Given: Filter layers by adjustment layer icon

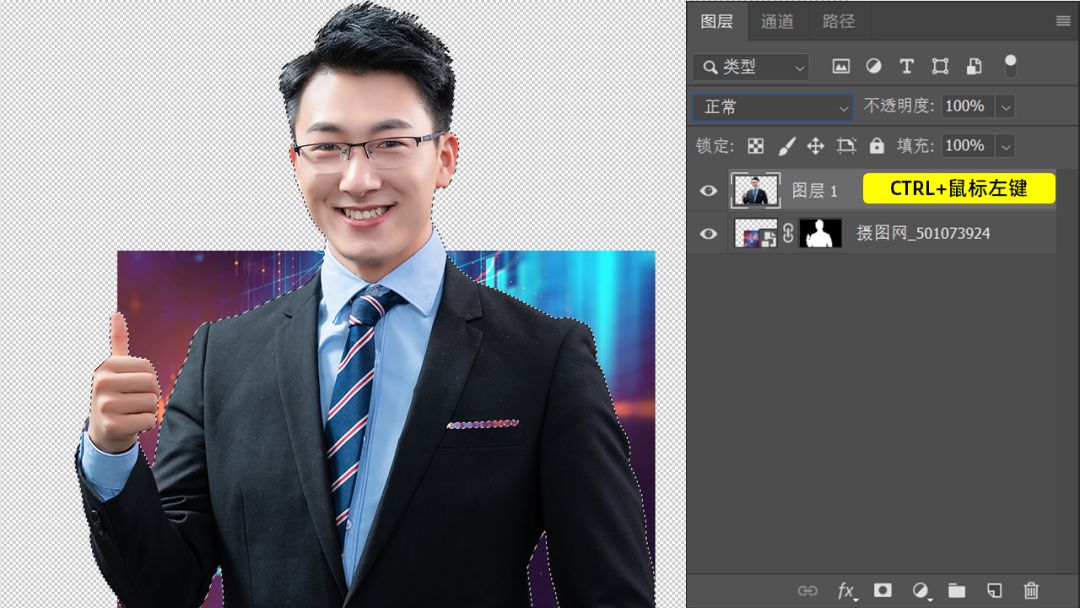Looking at the screenshot, I should click(873, 66).
